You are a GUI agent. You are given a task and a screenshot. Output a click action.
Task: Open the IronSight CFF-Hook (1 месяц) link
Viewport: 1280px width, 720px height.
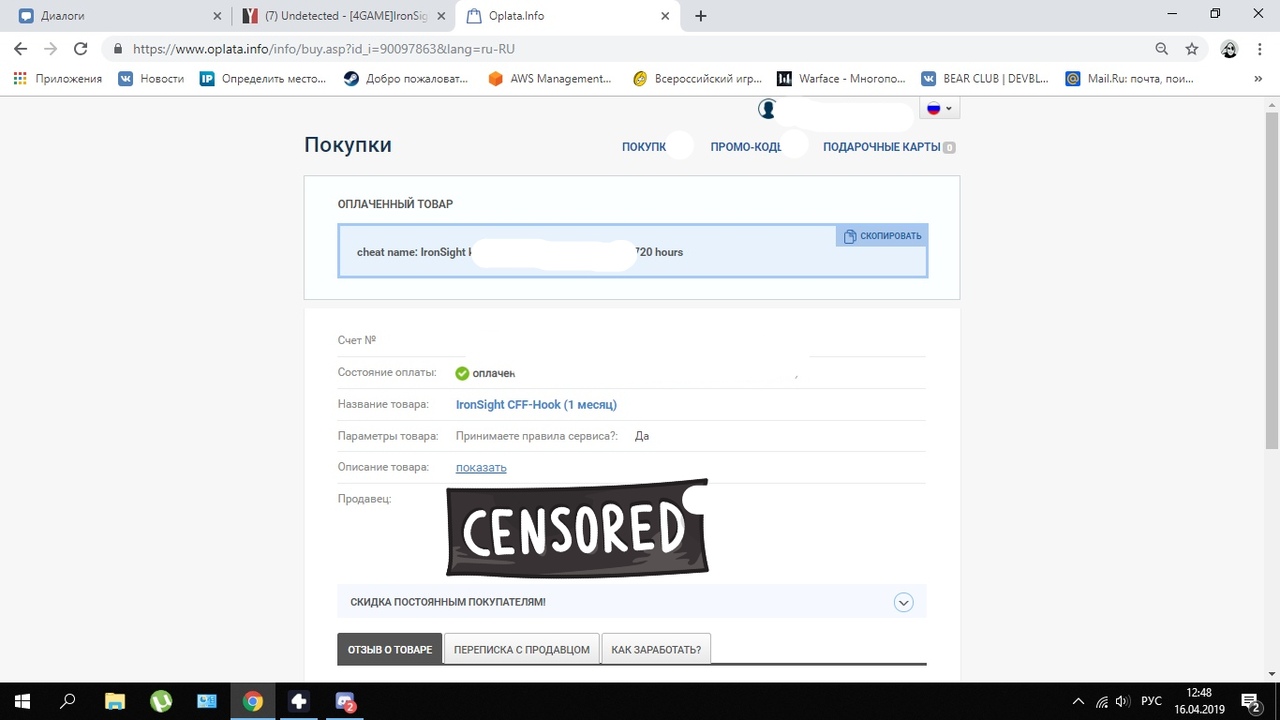pos(536,405)
